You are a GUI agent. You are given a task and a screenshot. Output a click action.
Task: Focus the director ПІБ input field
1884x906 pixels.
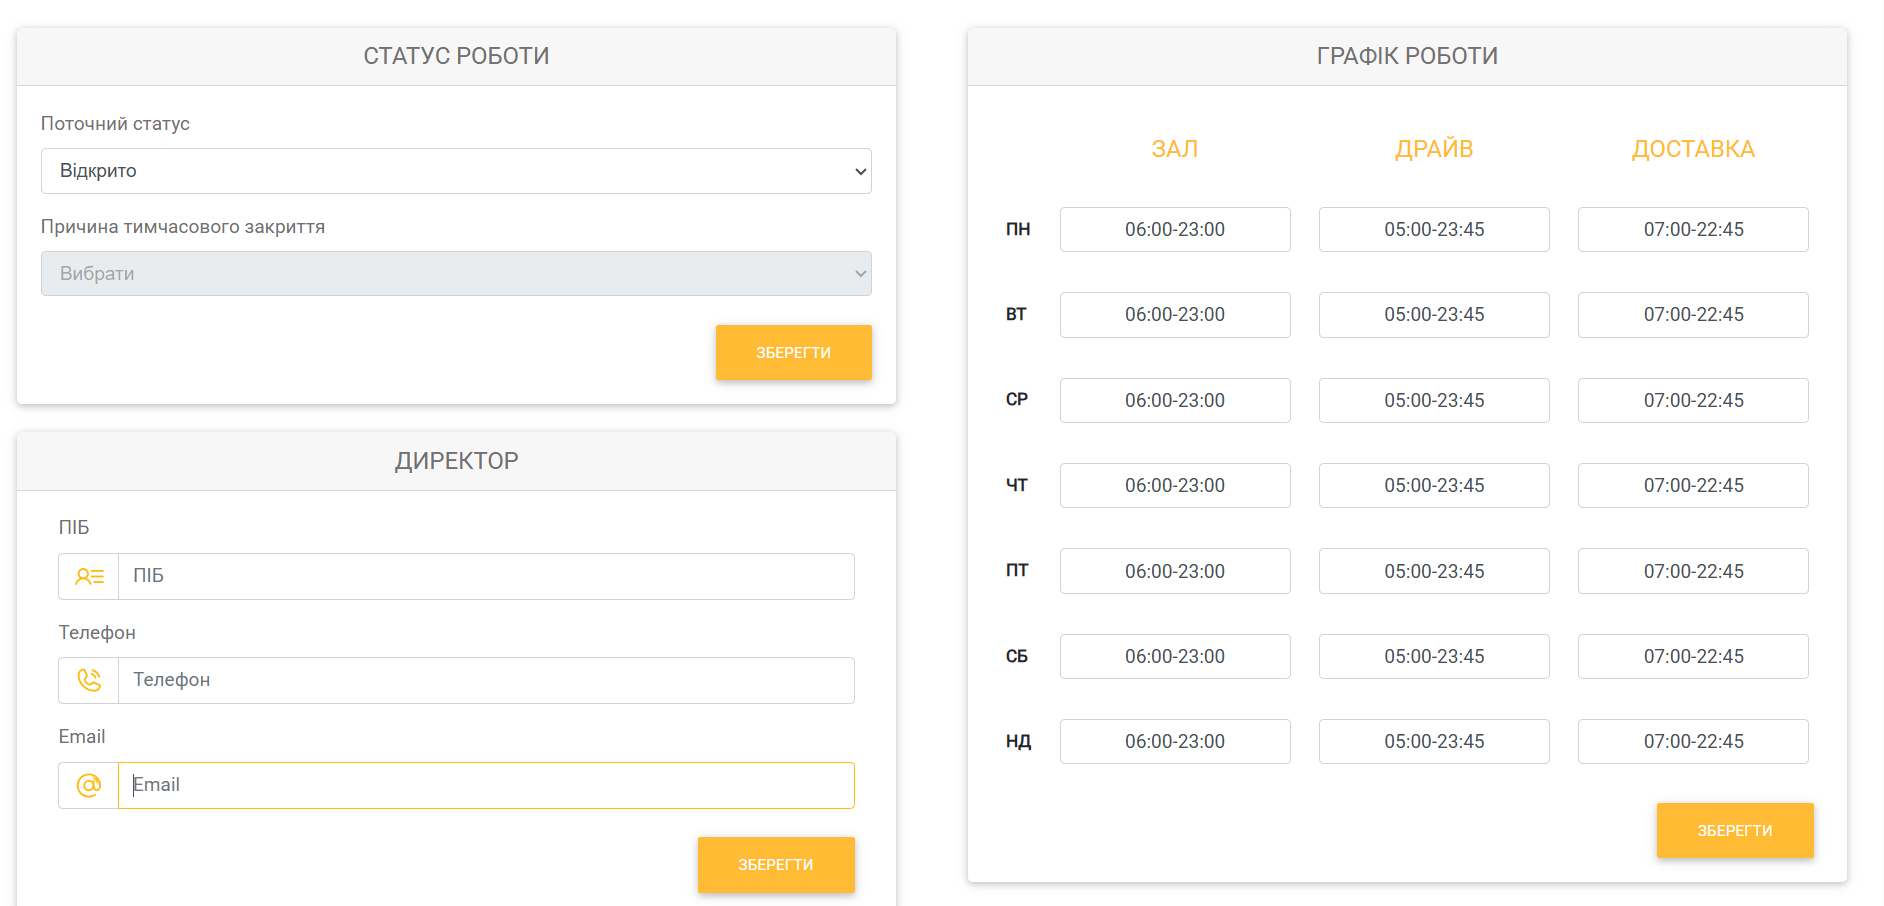point(486,577)
